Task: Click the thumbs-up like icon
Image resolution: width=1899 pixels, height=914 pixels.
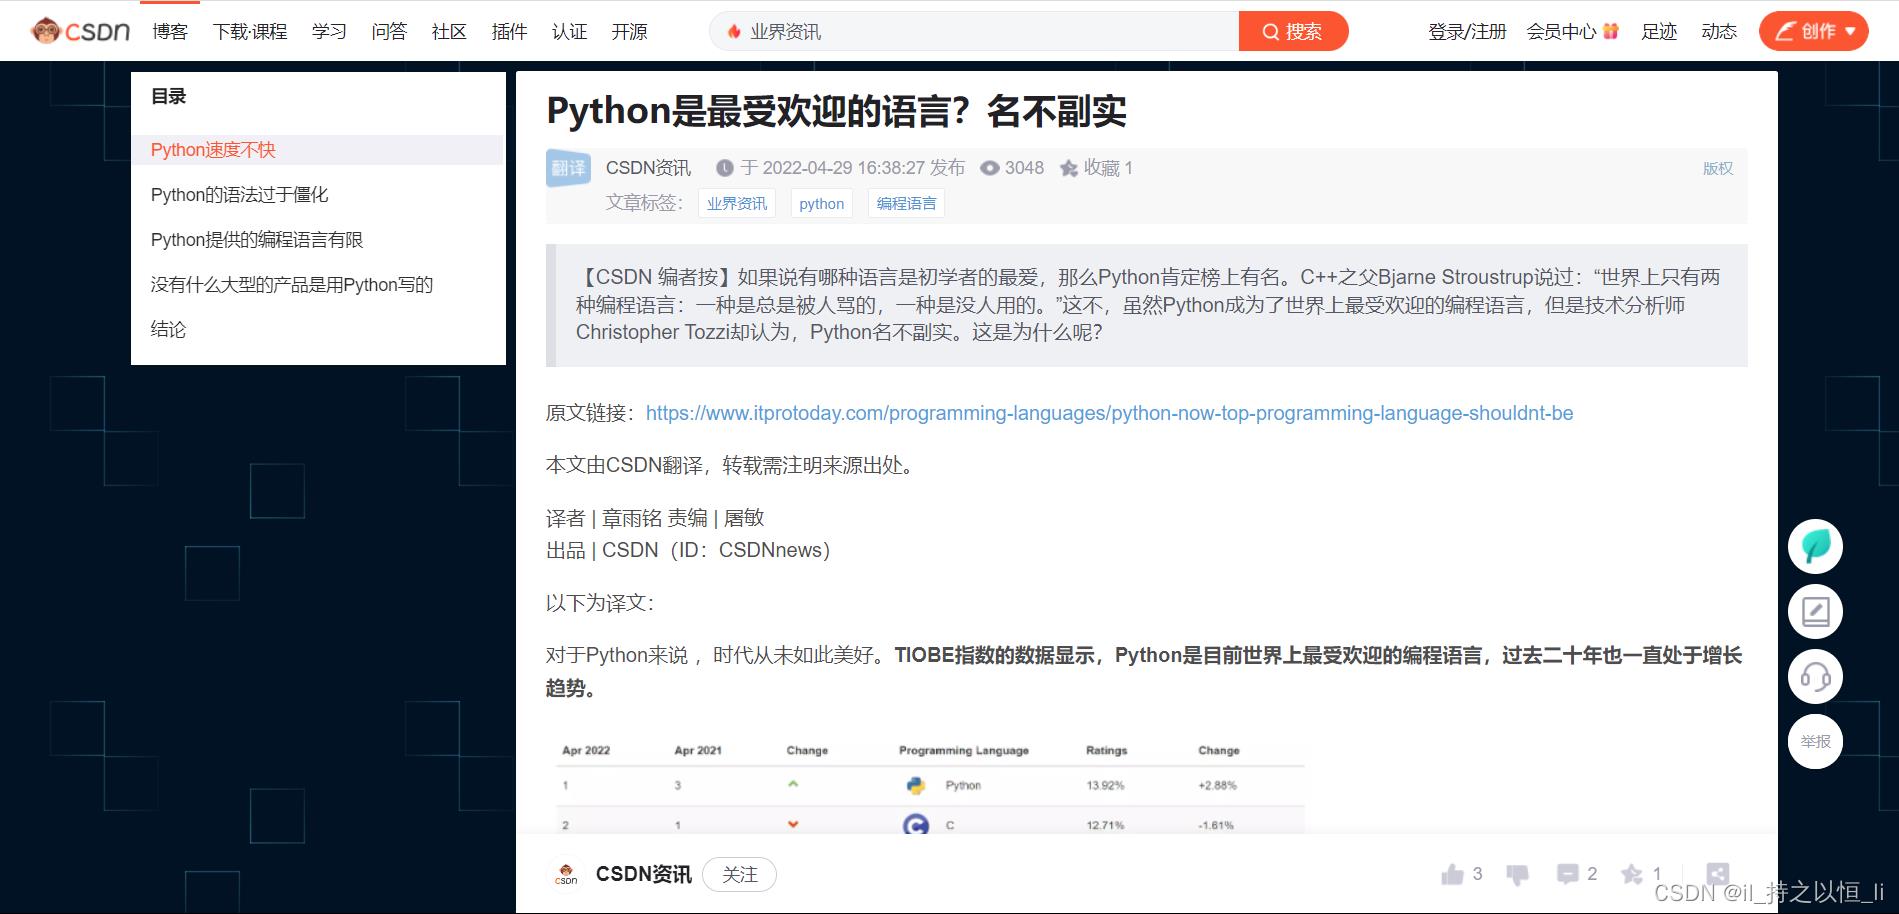Action: (1452, 875)
